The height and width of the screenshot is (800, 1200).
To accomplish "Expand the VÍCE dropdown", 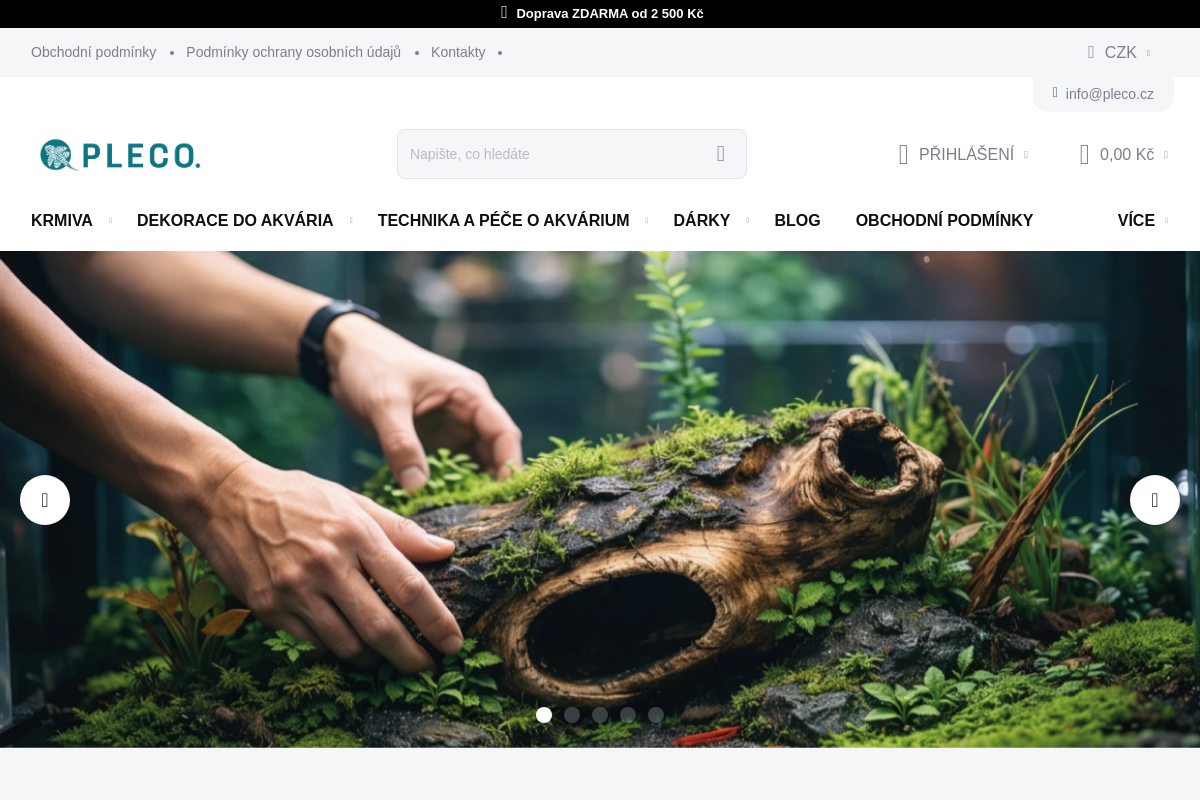I will [x=1137, y=220].
